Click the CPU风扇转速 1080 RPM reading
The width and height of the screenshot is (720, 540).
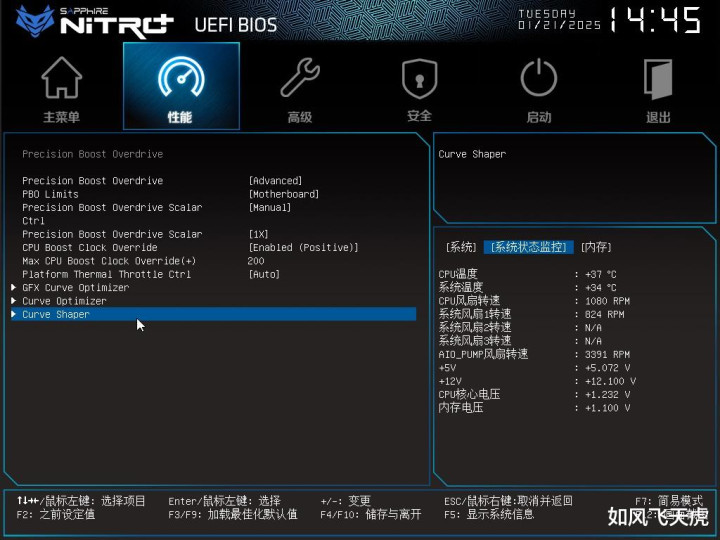pyautogui.click(x=534, y=301)
